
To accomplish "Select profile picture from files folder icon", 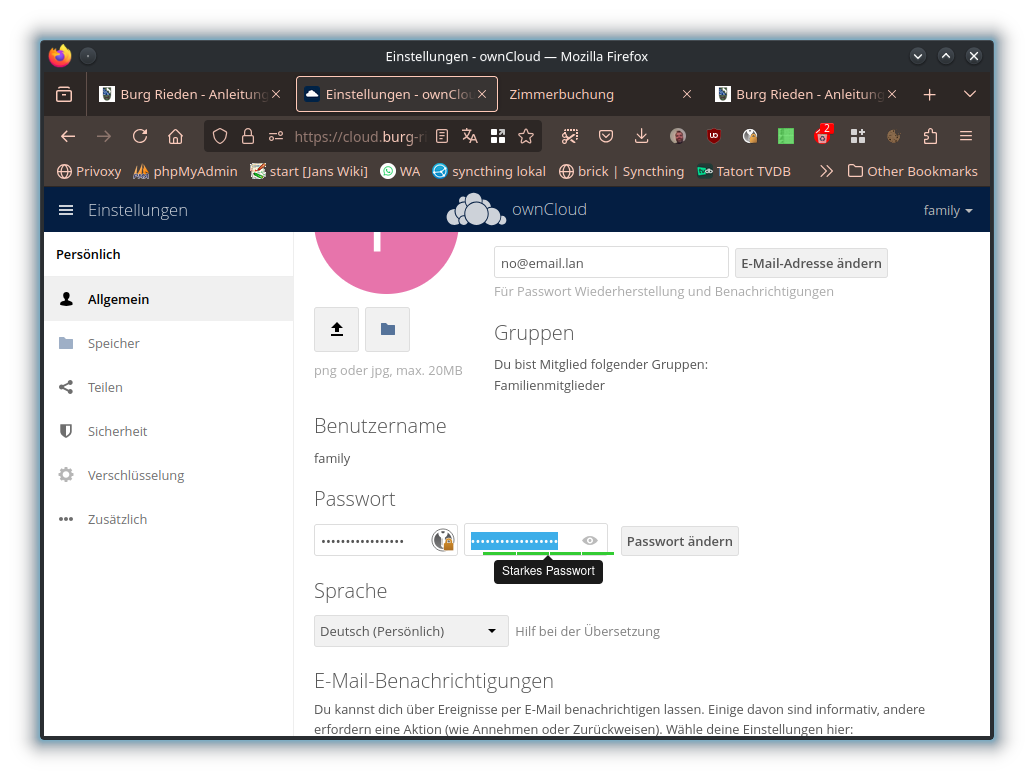I will coord(387,329).
